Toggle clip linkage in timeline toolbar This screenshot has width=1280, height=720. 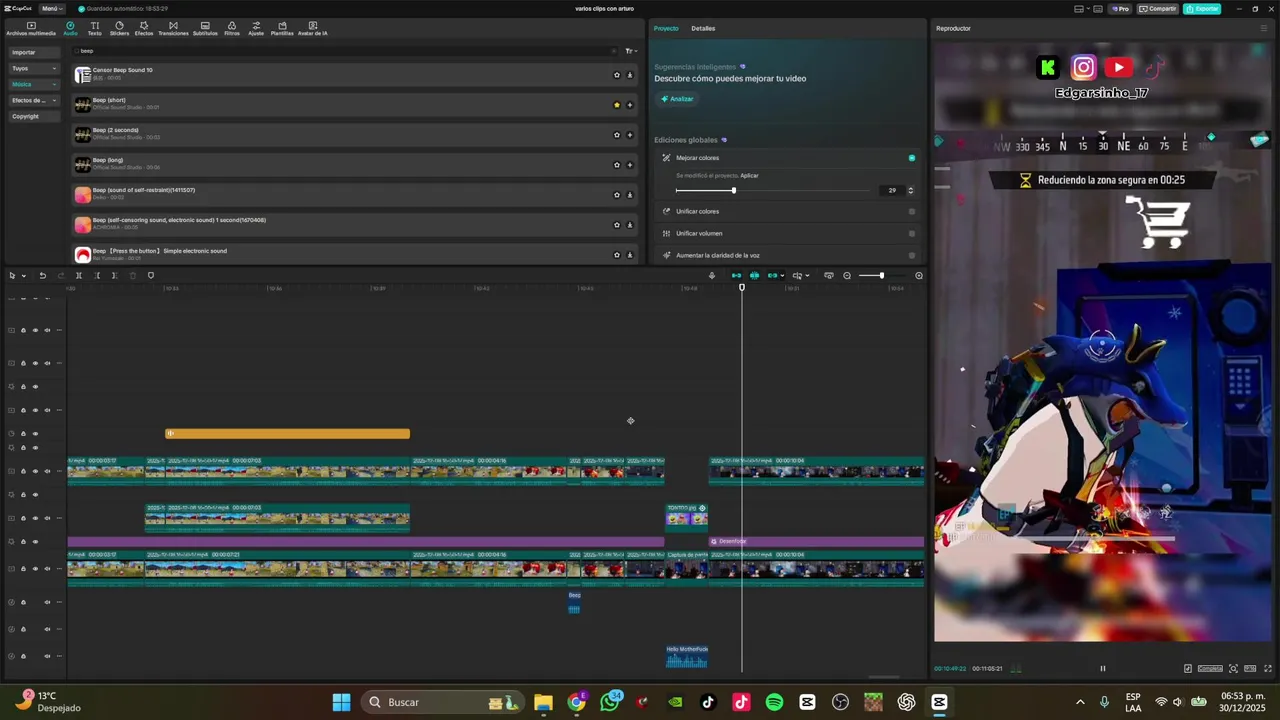773,276
